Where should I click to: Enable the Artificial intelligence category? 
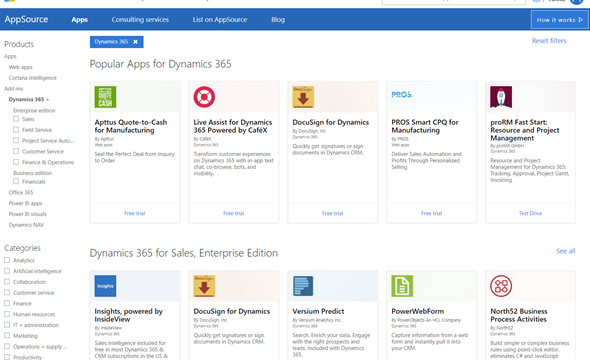click(7, 271)
